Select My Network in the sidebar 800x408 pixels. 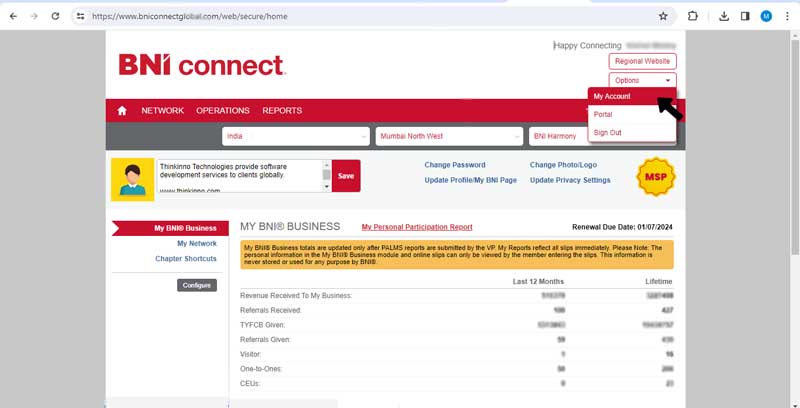pyautogui.click(x=196, y=243)
